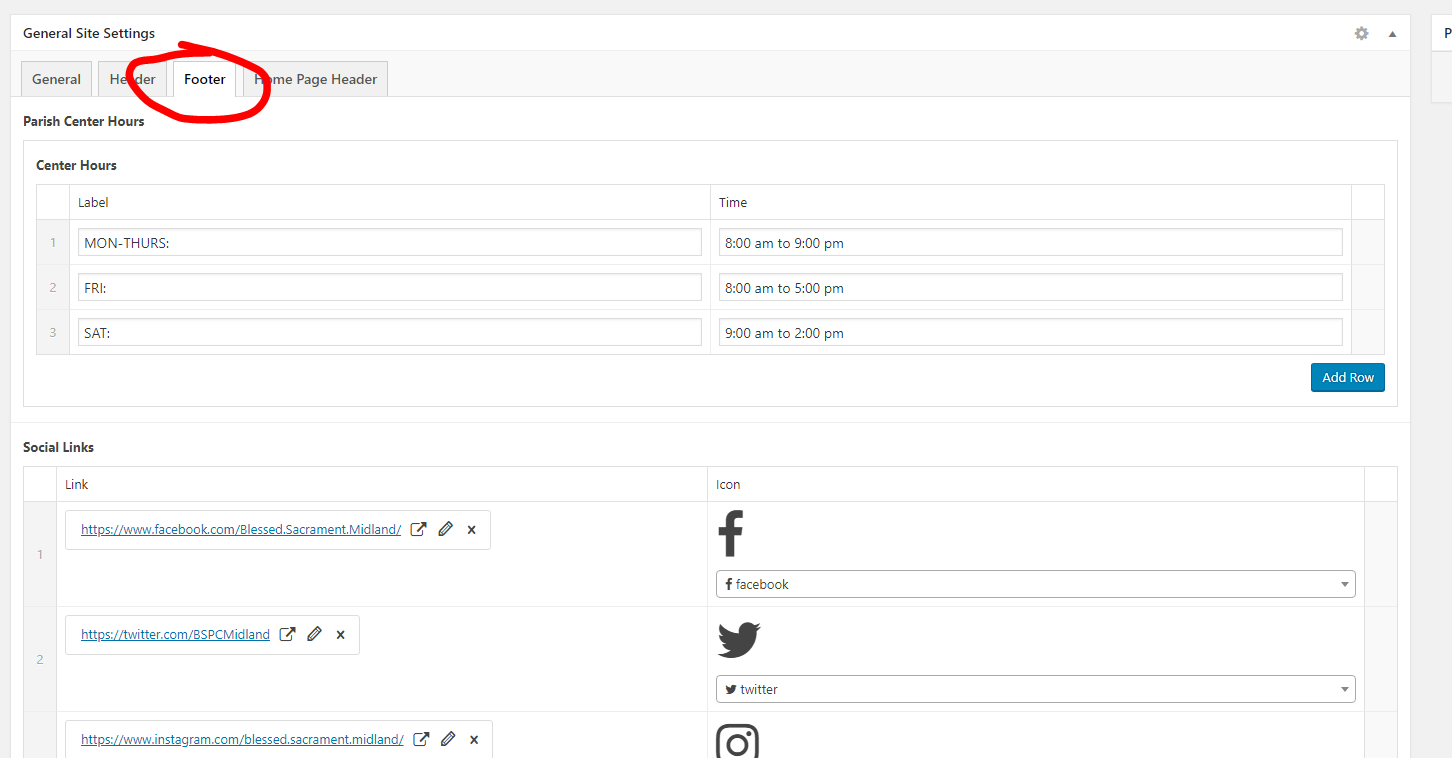Image resolution: width=1452 pixels, height=758 pixels.
Task: Remove the Facebook link with X icon
Action: pyautogui.click(x=472, y=530)
